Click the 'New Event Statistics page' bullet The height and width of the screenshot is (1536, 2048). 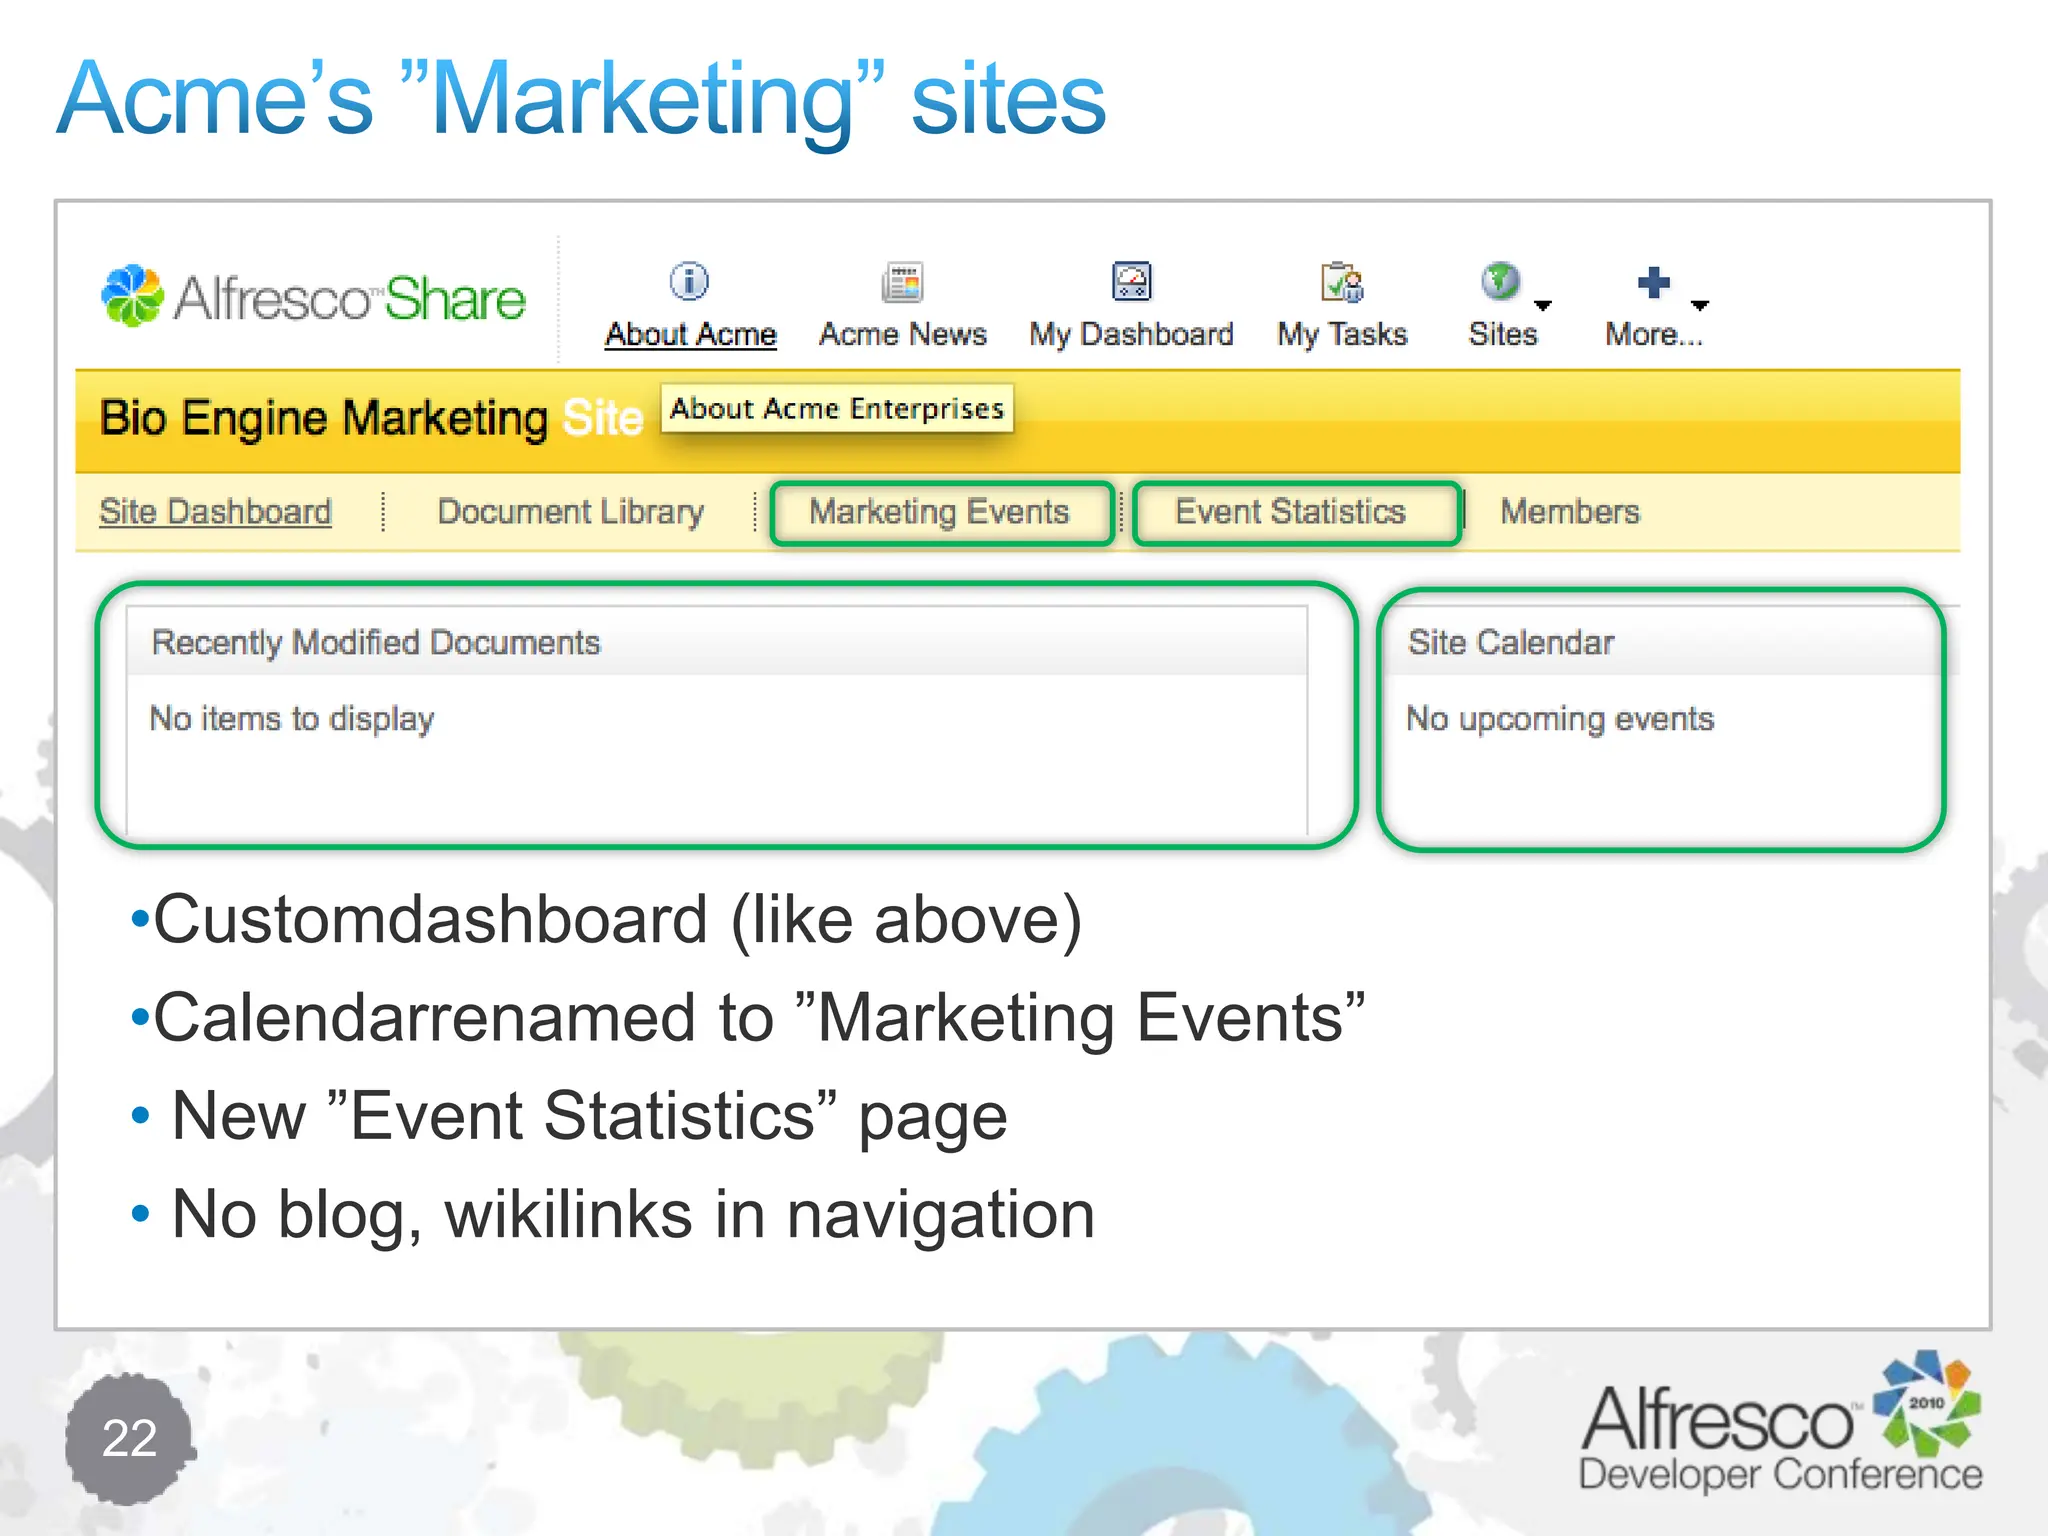coord(569,1116)
